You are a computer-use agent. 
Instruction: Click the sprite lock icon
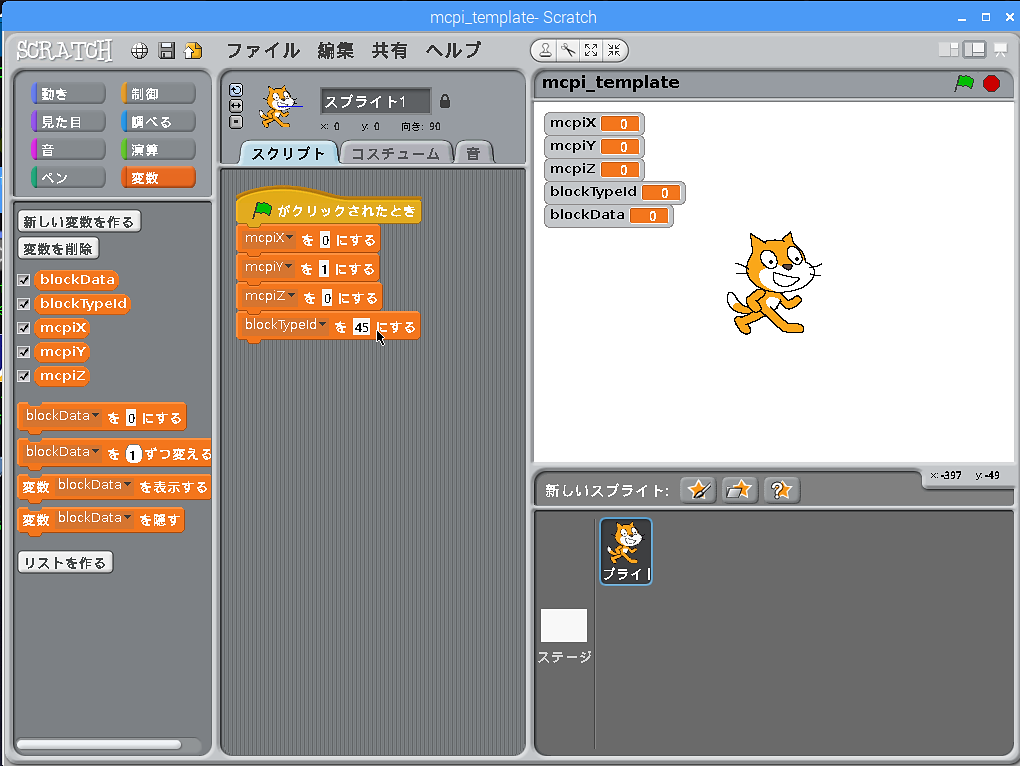(x=445, y=101)
